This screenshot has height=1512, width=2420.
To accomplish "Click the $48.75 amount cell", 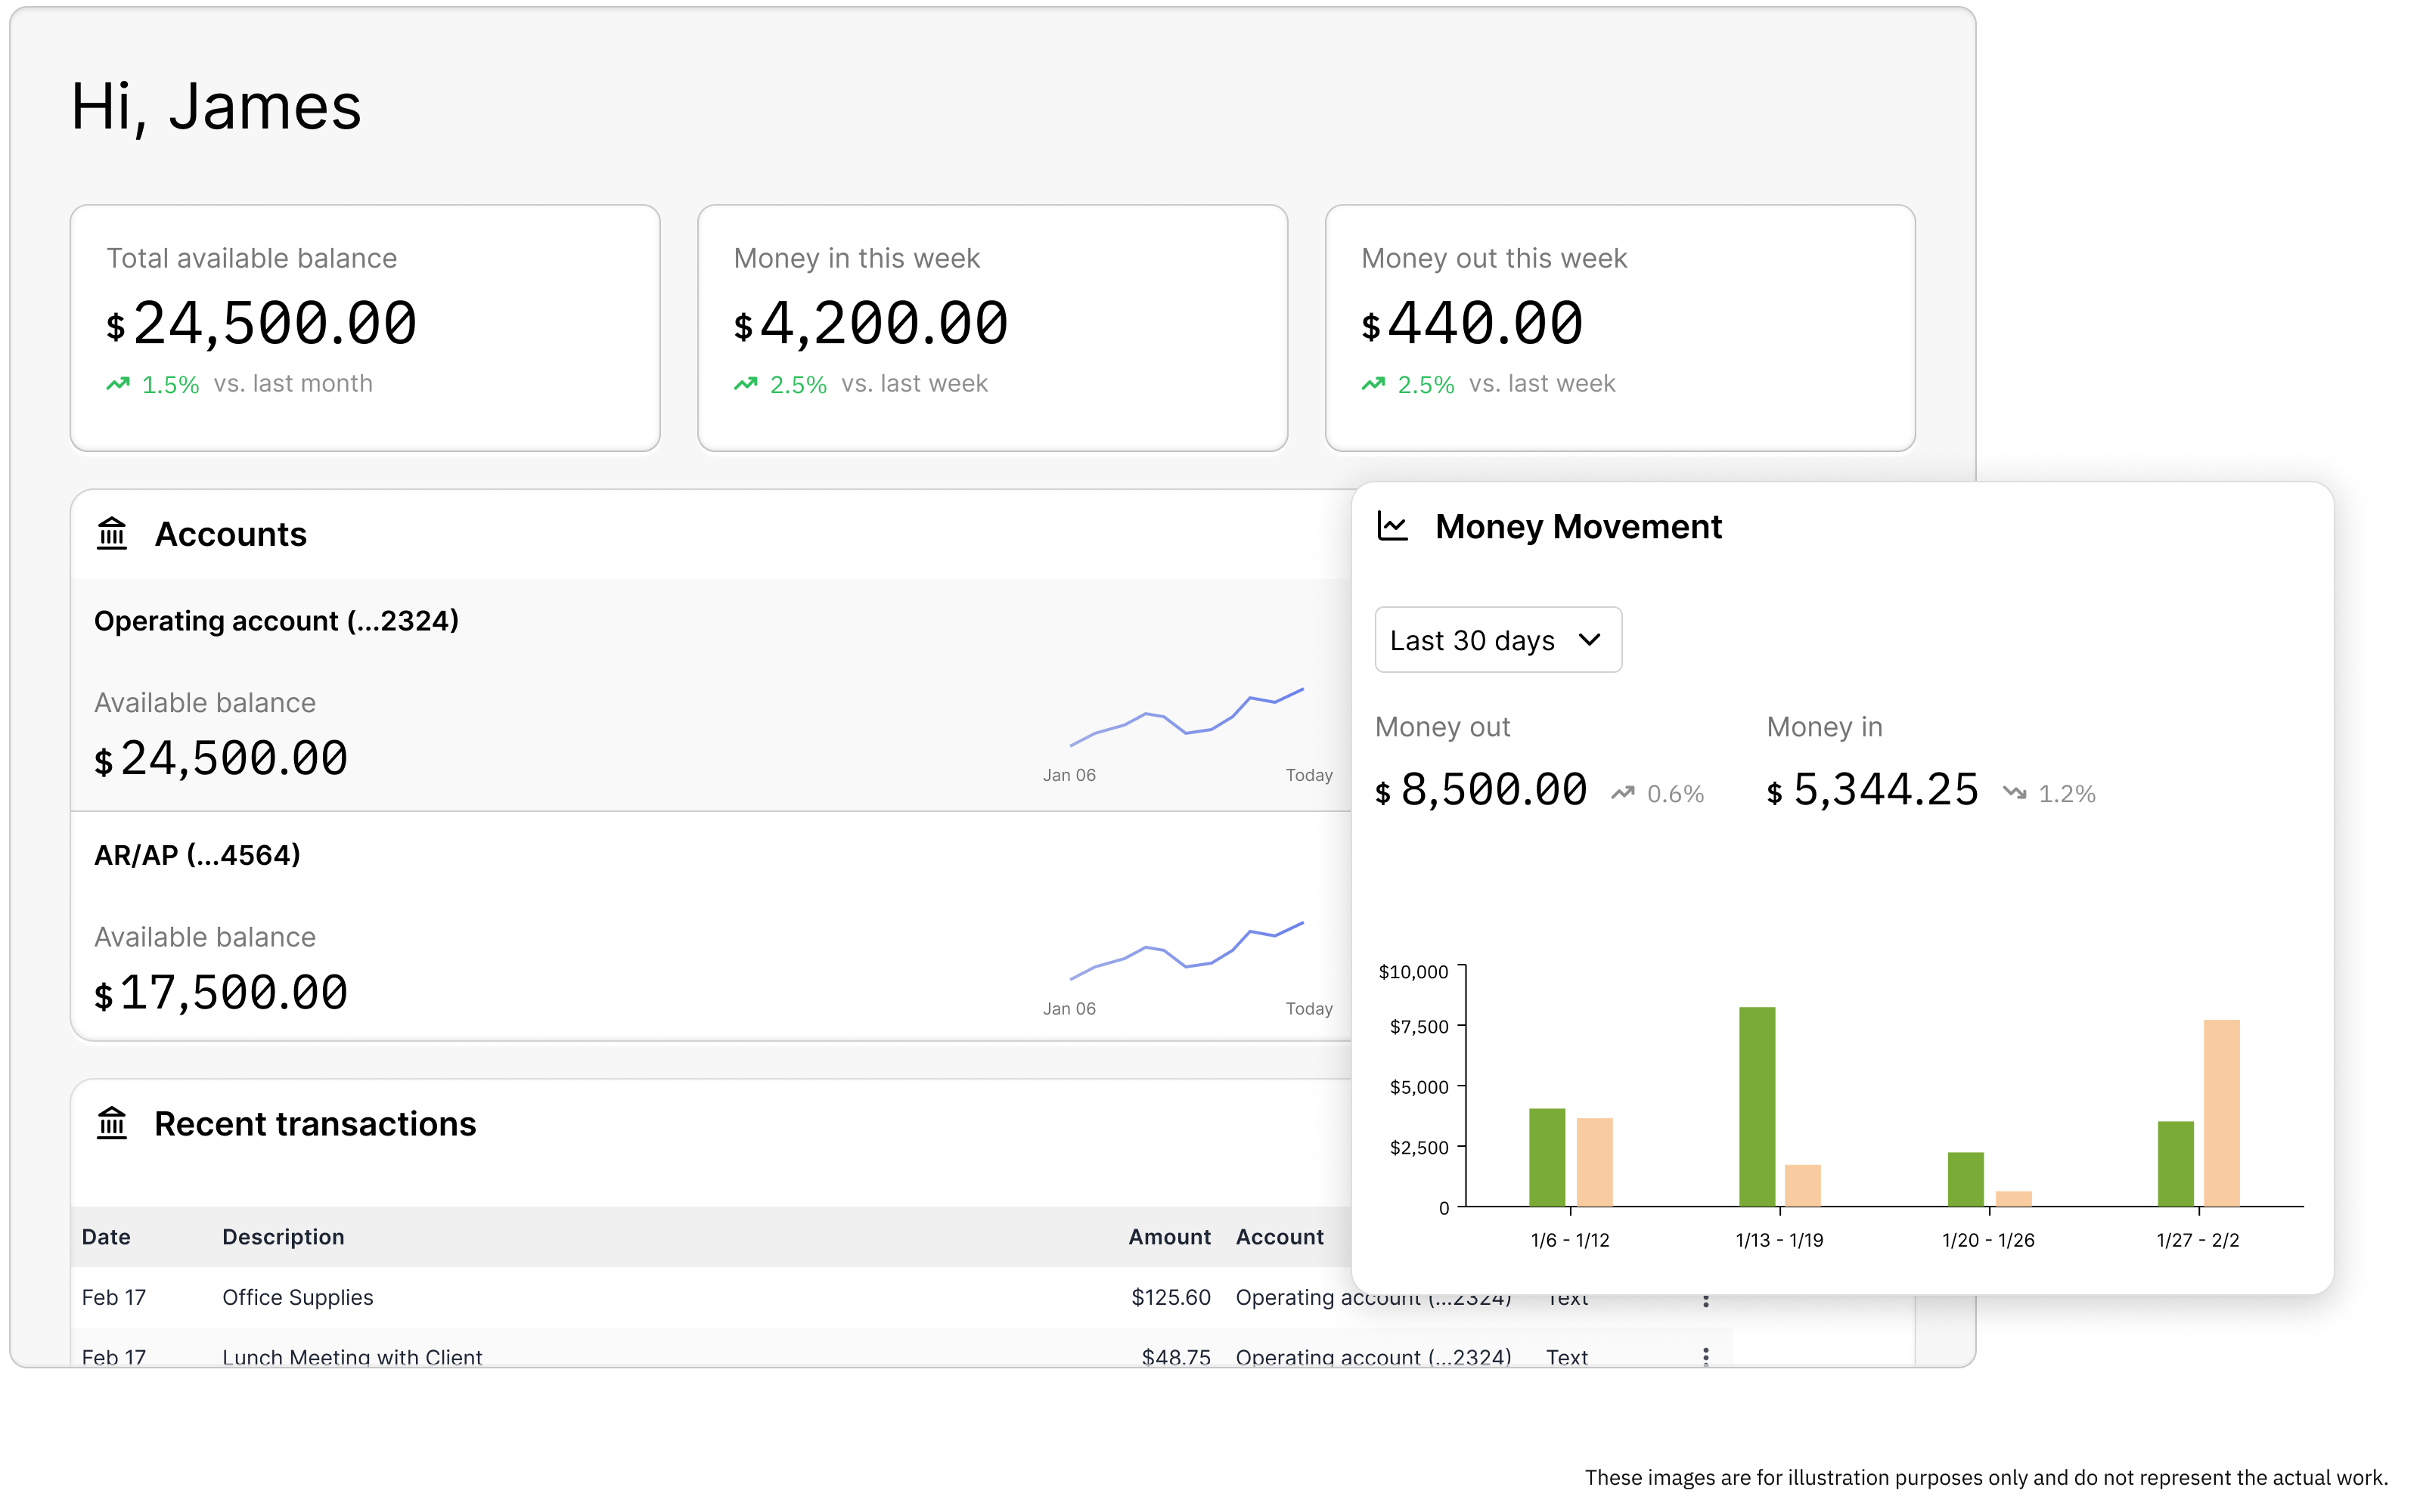I will pyautogui.click(x=1176, y=1357).
